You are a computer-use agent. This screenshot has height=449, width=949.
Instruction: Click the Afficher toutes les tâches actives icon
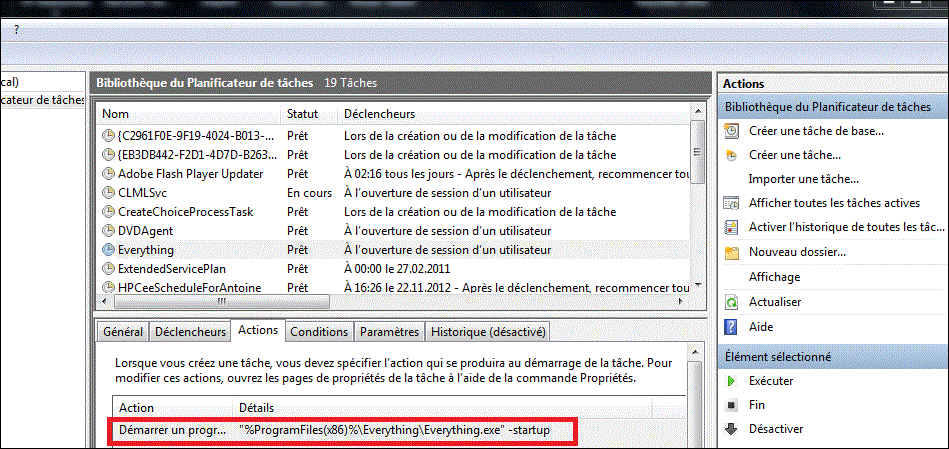coord(732,203)
